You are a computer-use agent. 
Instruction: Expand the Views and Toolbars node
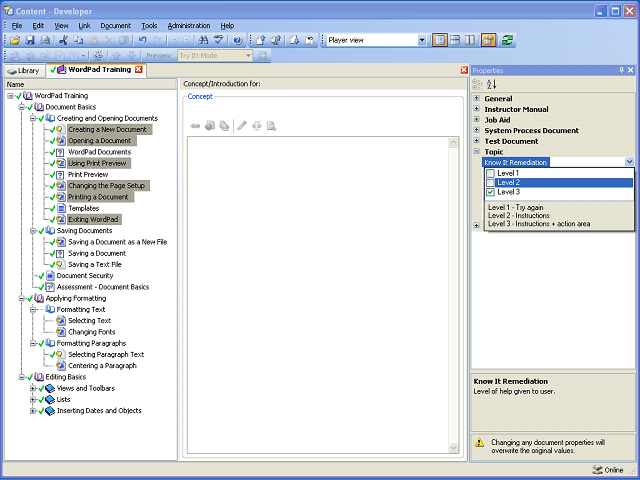click(x=33, y=388)
